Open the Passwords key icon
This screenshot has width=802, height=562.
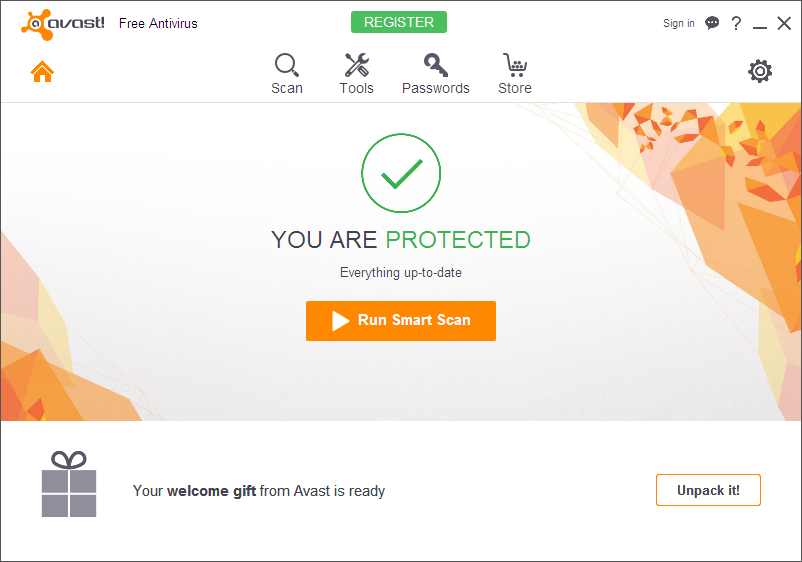435,67
